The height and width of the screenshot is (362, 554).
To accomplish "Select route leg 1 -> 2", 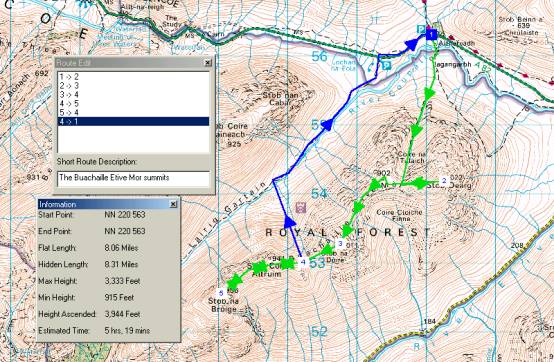I will 133,77.
